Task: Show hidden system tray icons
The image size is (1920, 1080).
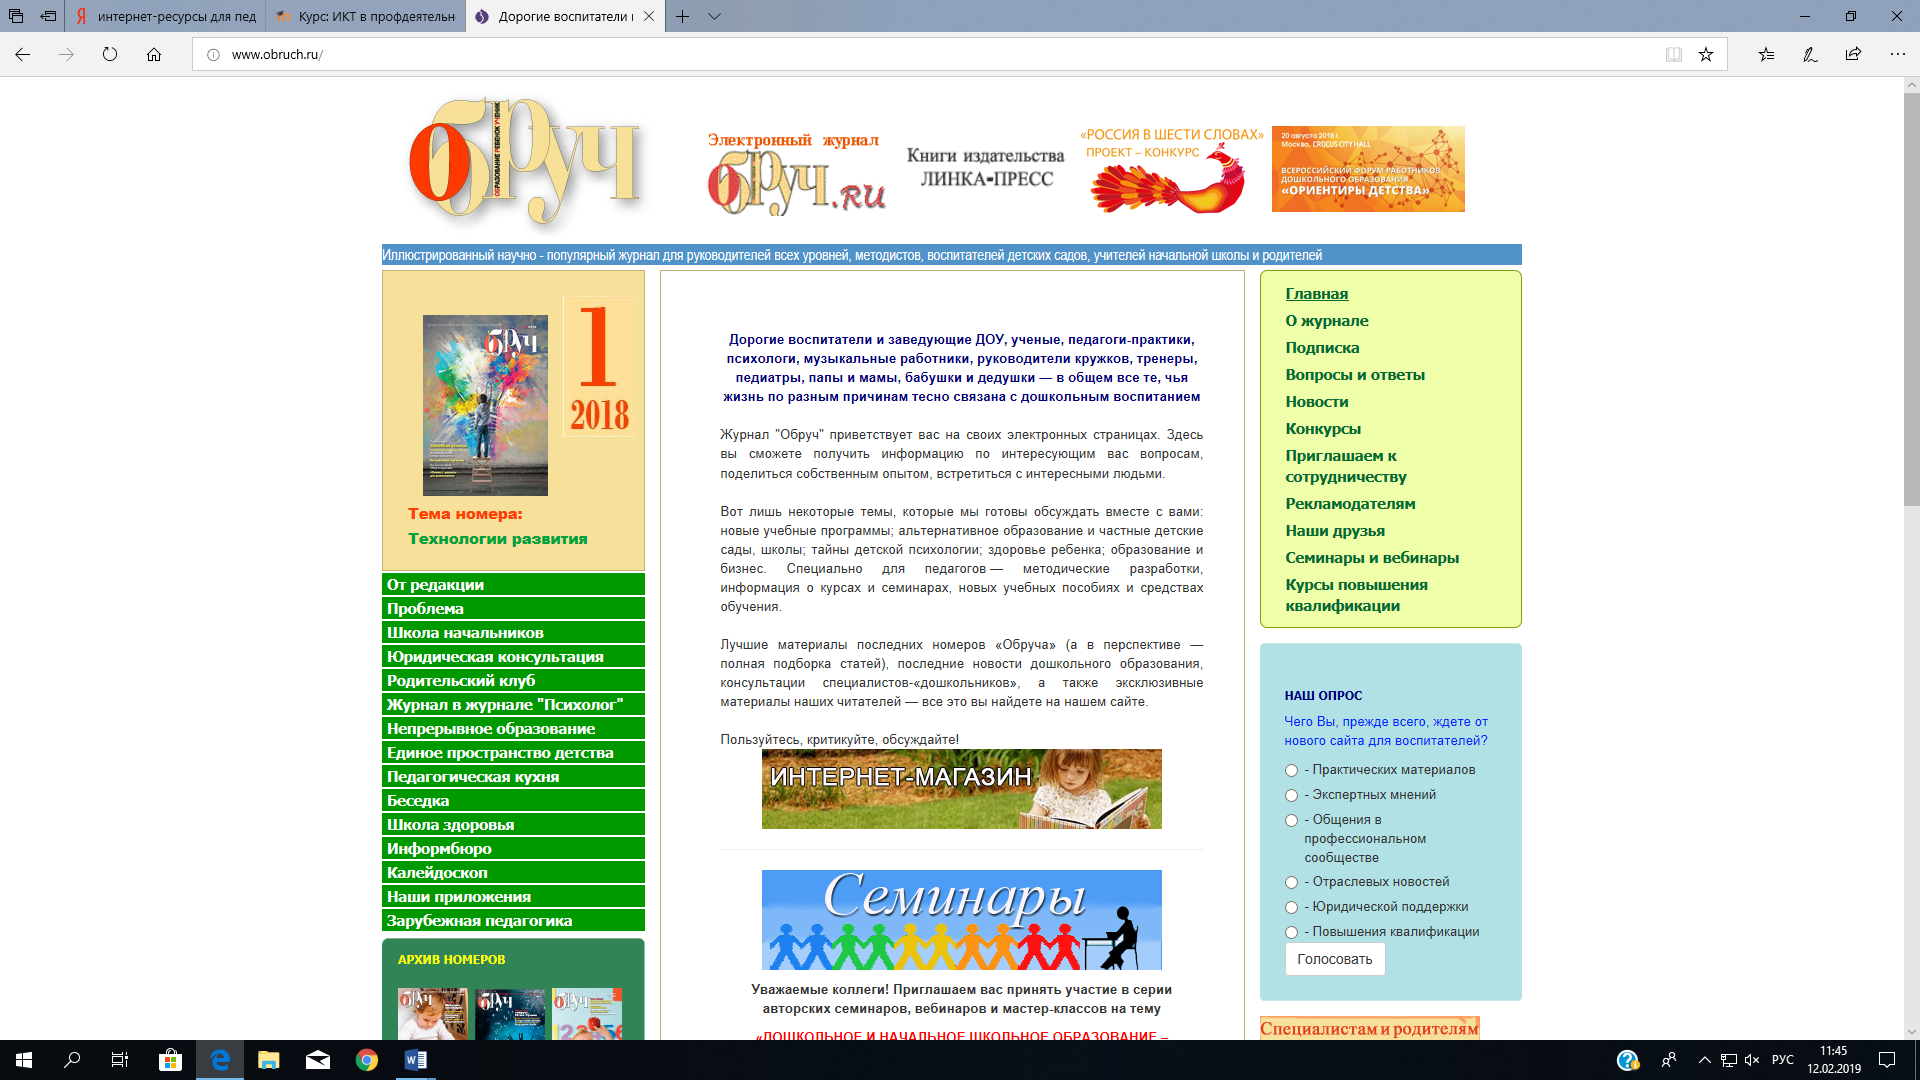Action: tap(1704, 1060)
